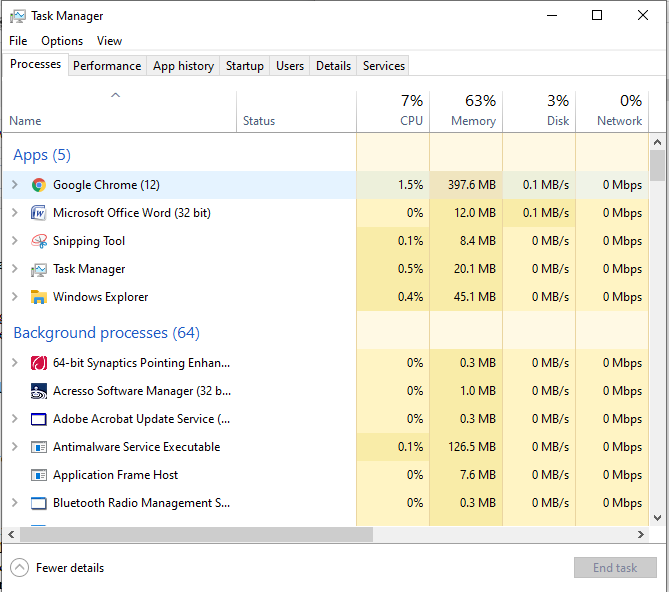The height and width of the screenshot is (592, 669).
Task: Expand the Bluetooth Radio Management entry
Action: point(14,503)
